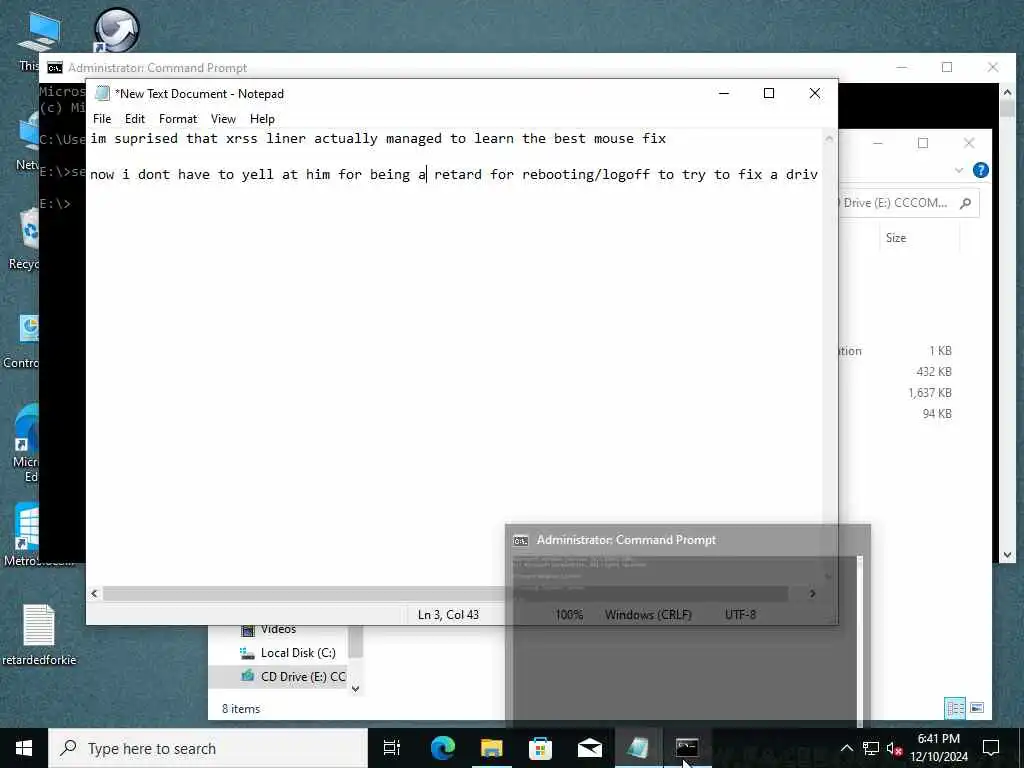This screenshot has width=1024, height=768.
Task: Open the Notepad Edit menu
Action: (x=135, y=119)
